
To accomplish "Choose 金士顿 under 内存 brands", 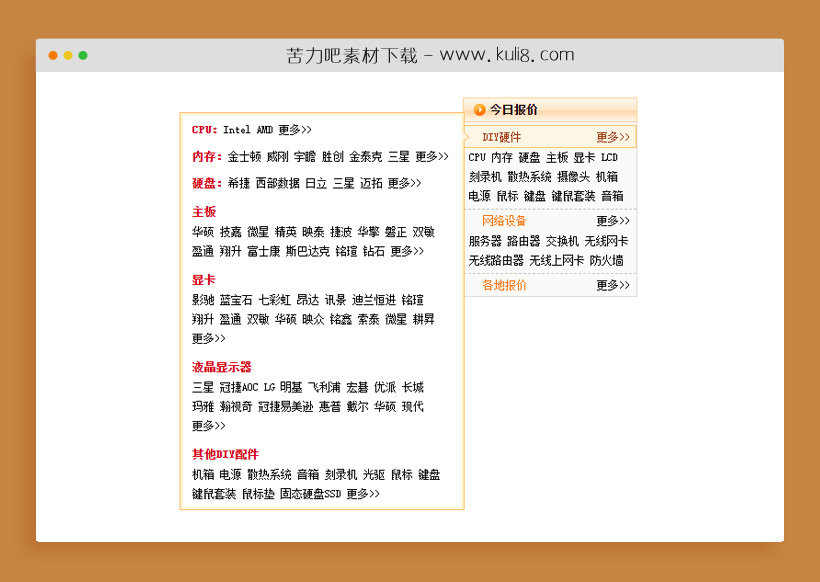I will coord(244,157).
